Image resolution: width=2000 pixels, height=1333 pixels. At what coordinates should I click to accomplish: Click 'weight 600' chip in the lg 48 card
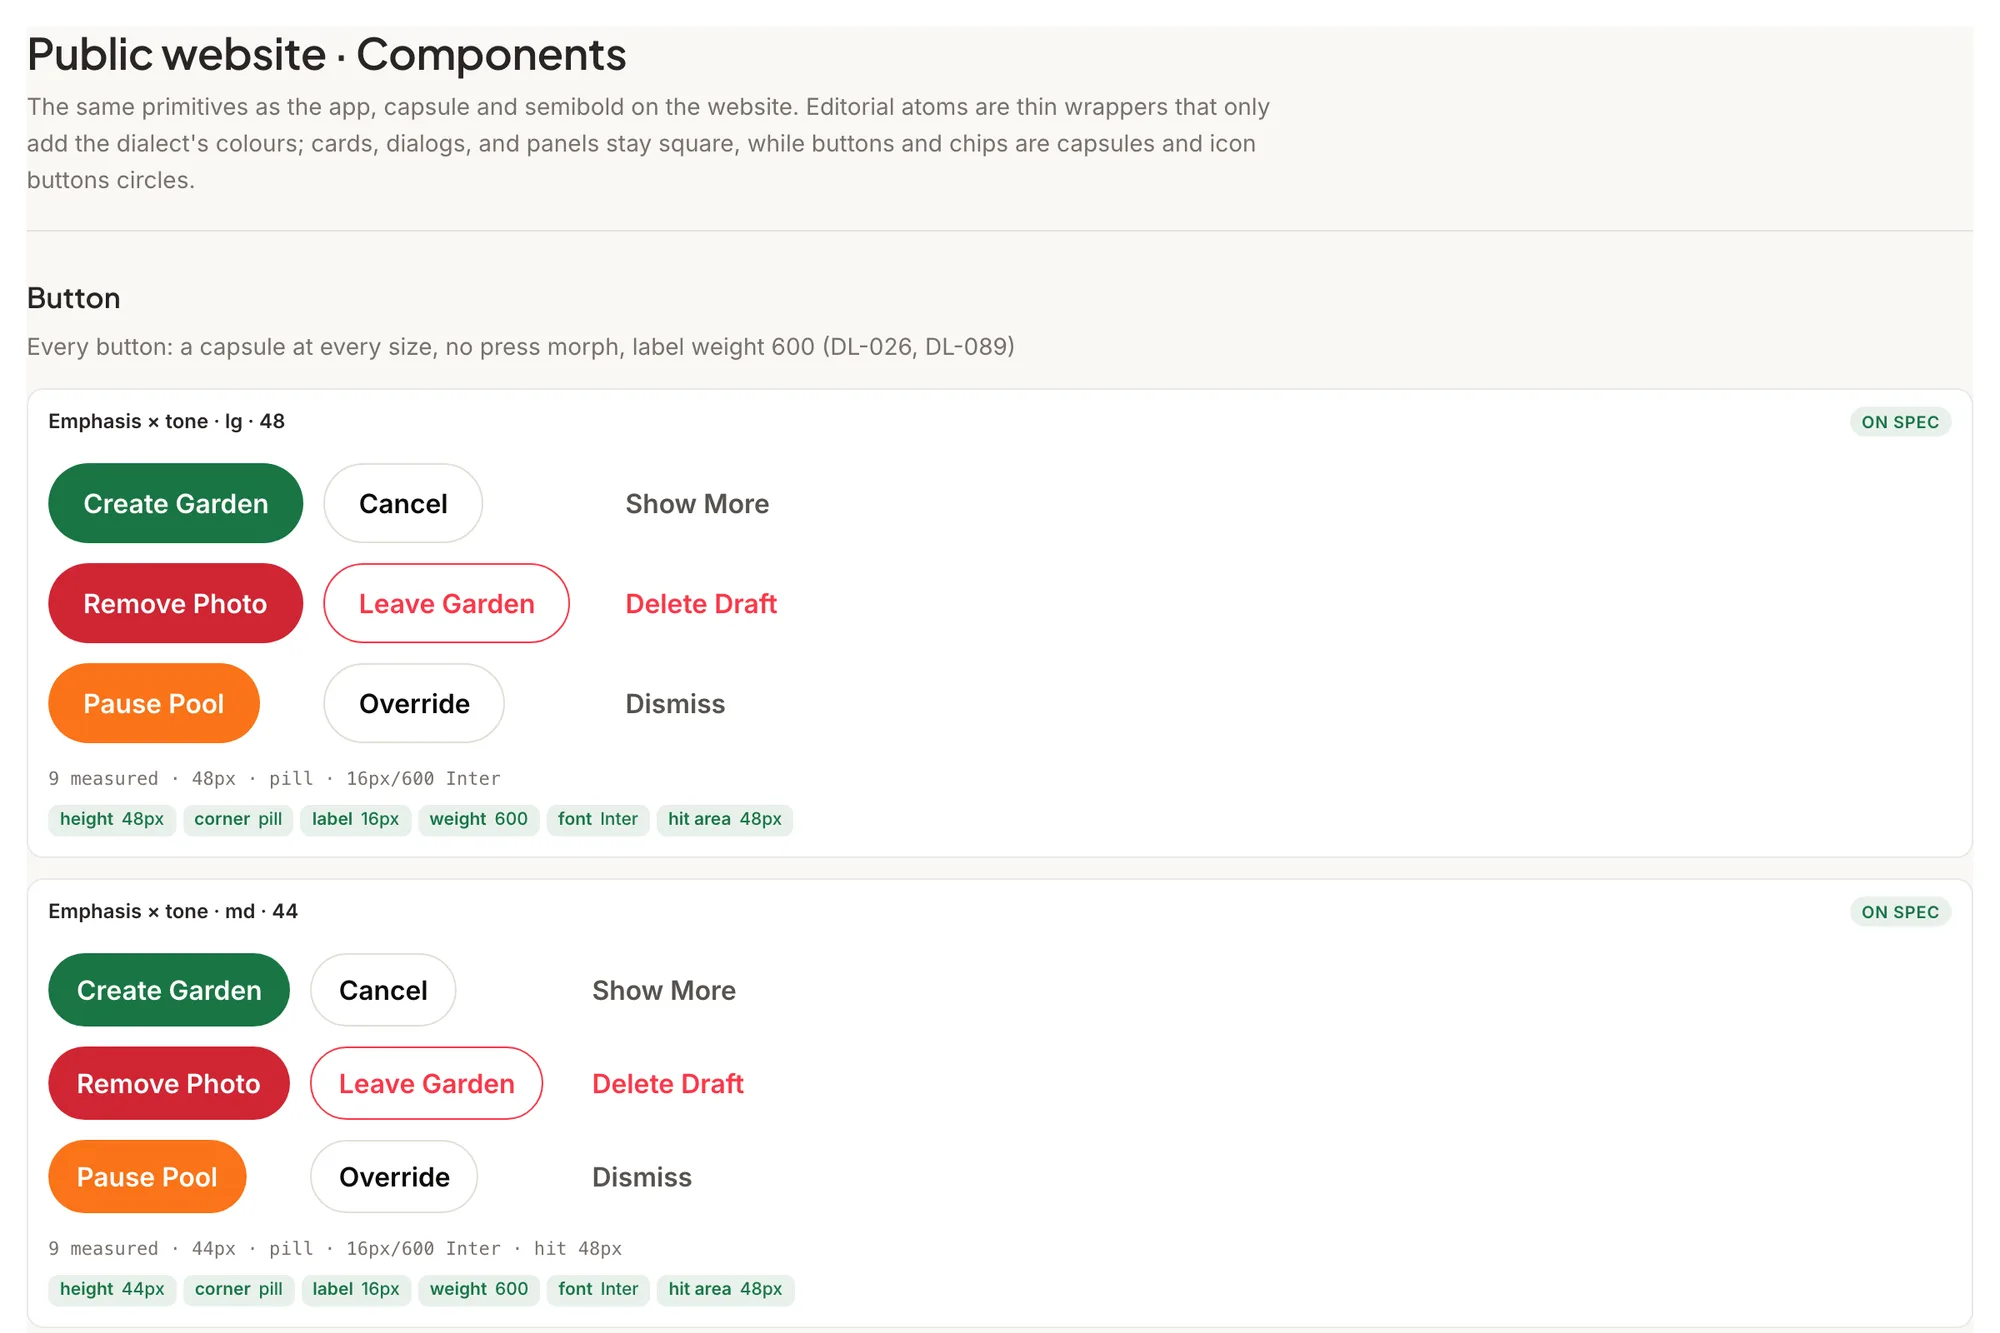click(x=479, y=819)
